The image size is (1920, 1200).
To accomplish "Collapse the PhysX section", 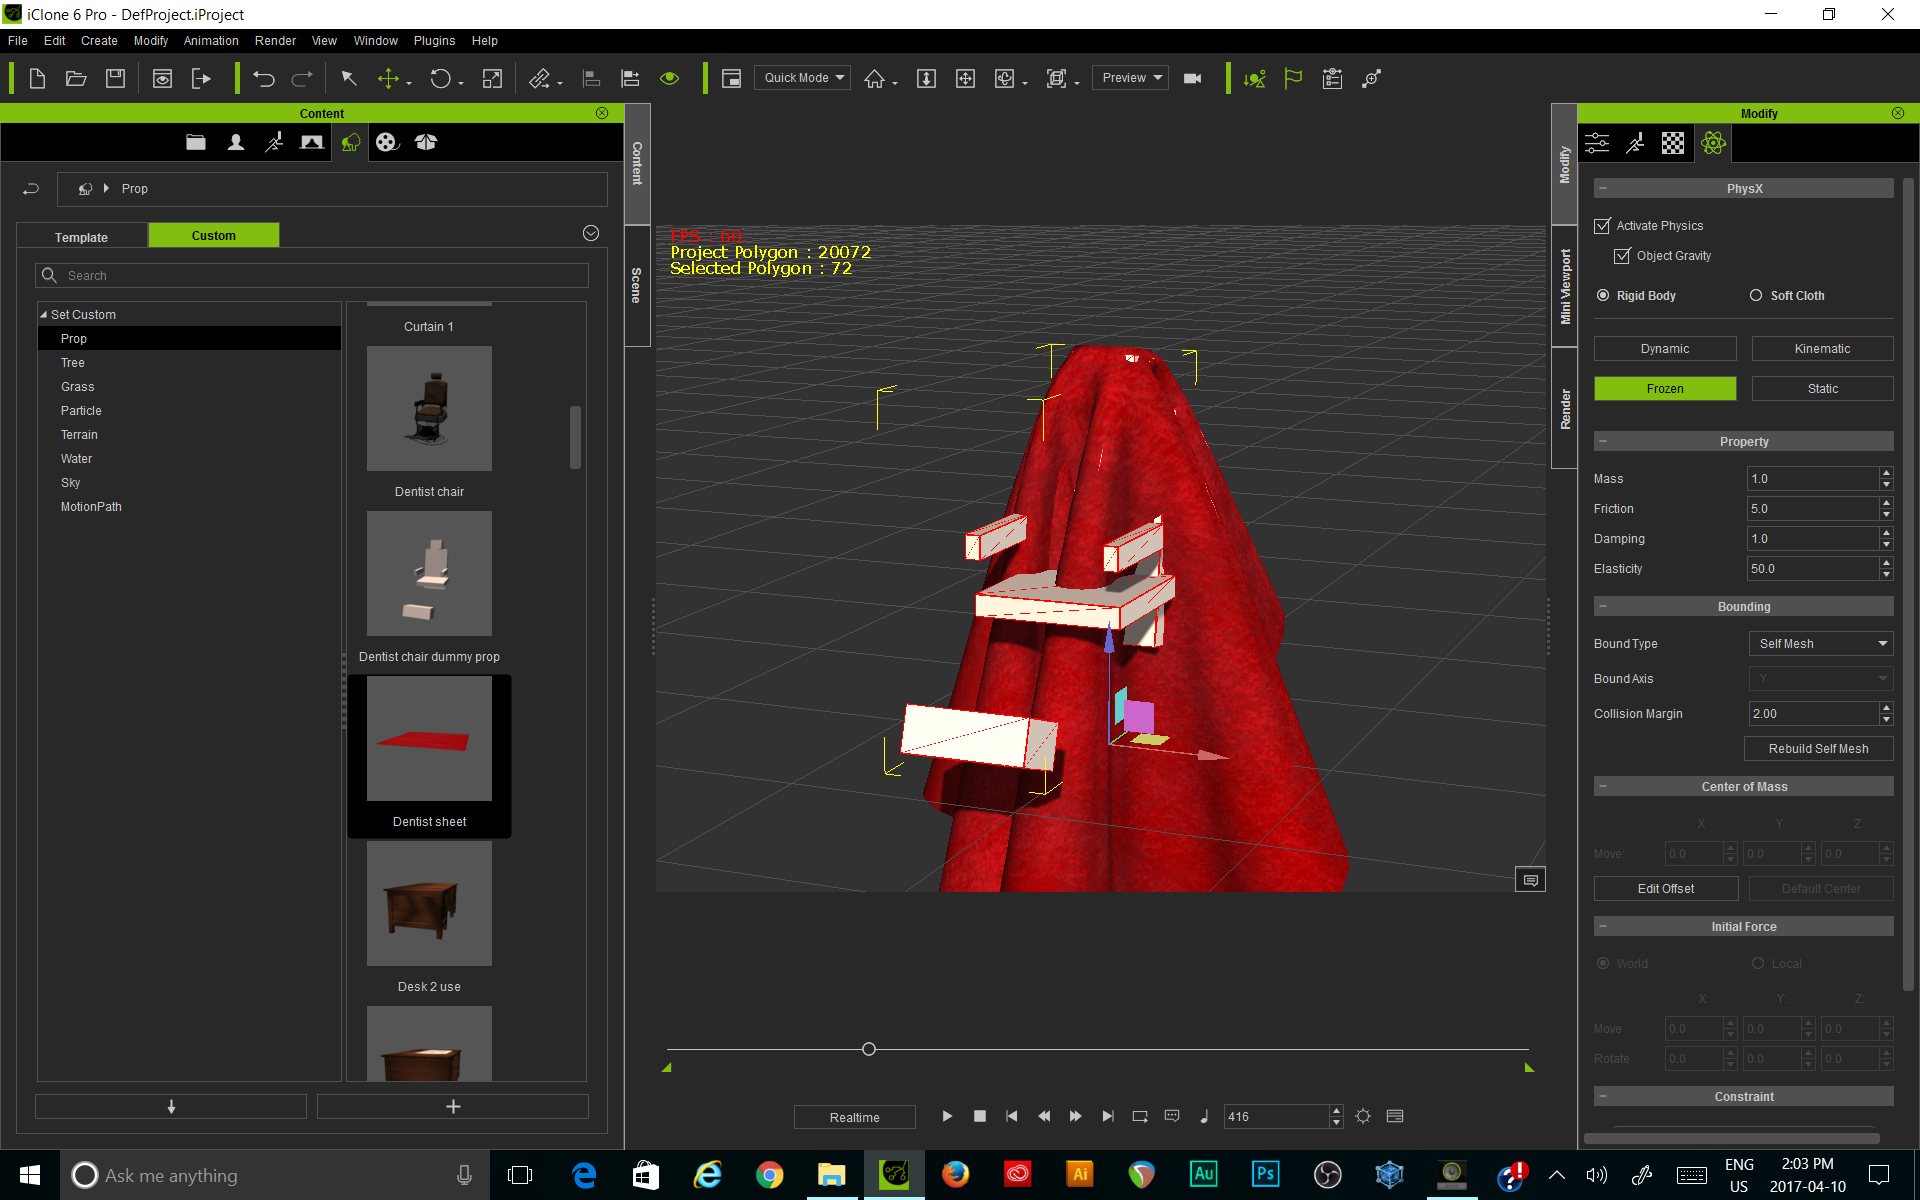I will (x=1603, y=189).
